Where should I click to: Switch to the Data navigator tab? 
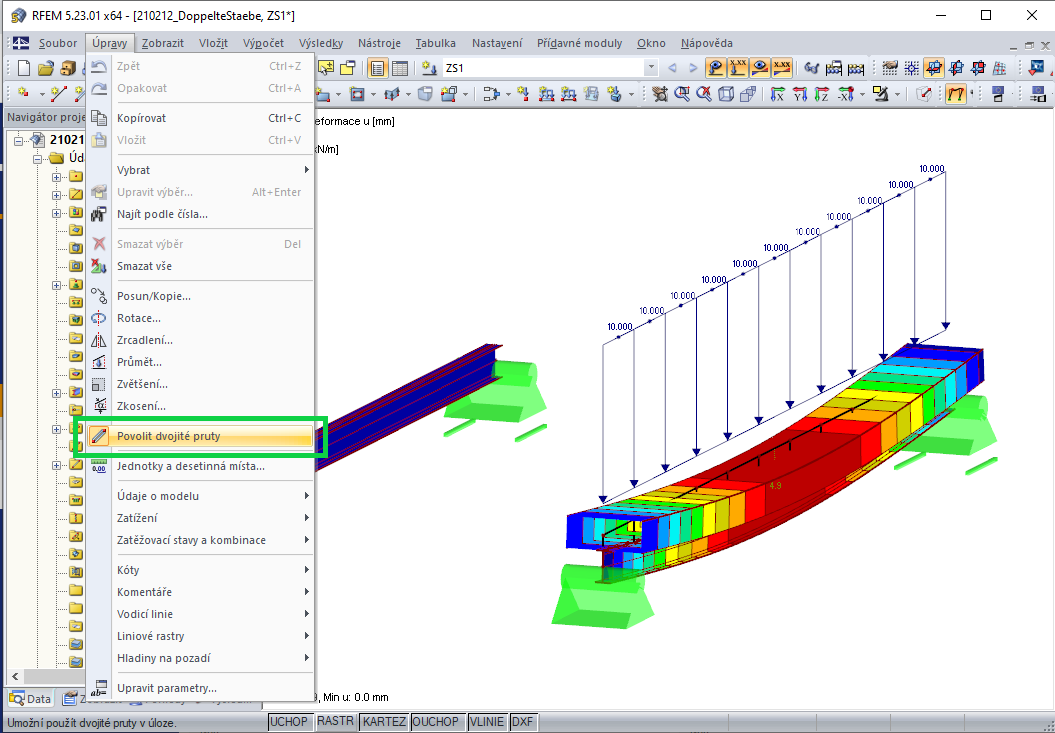[x=30, y=699]
